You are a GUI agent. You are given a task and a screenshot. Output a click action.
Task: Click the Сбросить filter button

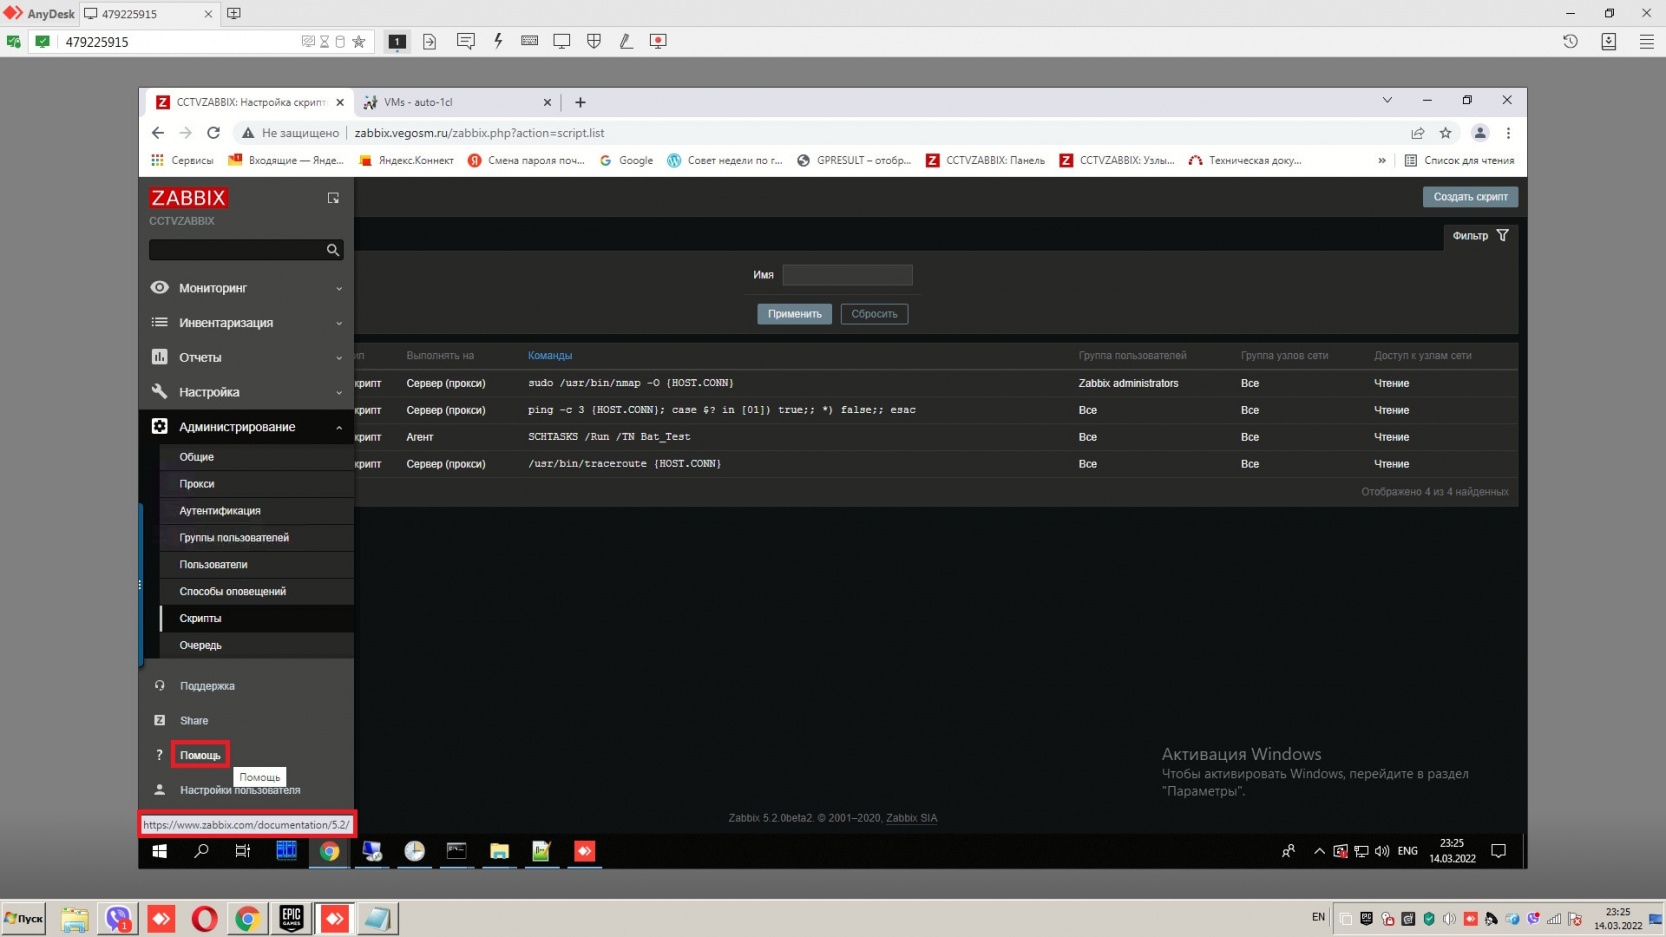click(x=874, y=314)
